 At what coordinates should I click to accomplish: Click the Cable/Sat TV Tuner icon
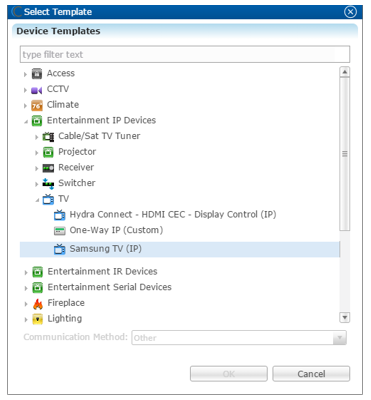48,137
